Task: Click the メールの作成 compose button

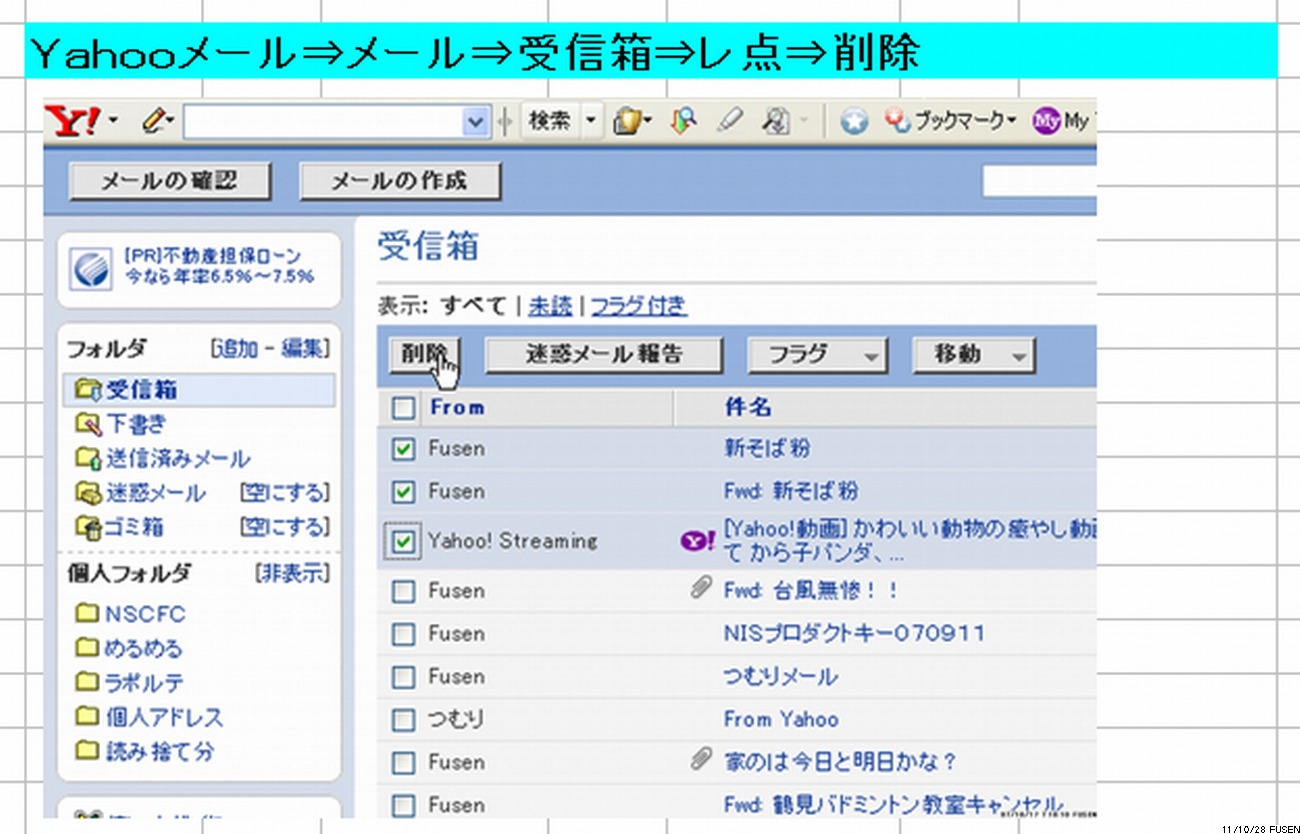Action: pos(399,181)
